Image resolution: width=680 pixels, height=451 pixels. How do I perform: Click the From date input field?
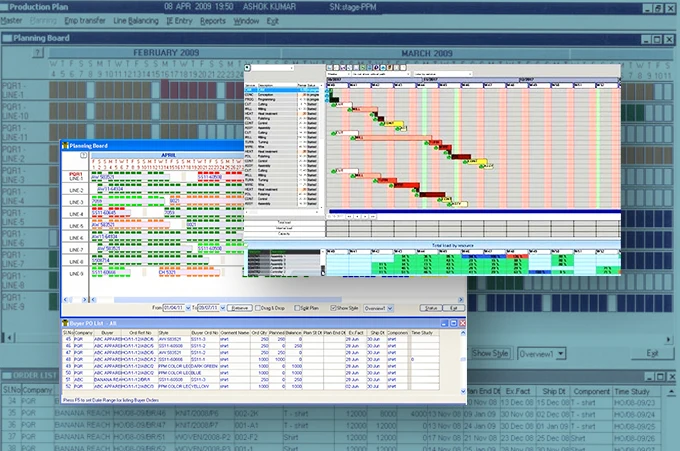tap(174, 308)
